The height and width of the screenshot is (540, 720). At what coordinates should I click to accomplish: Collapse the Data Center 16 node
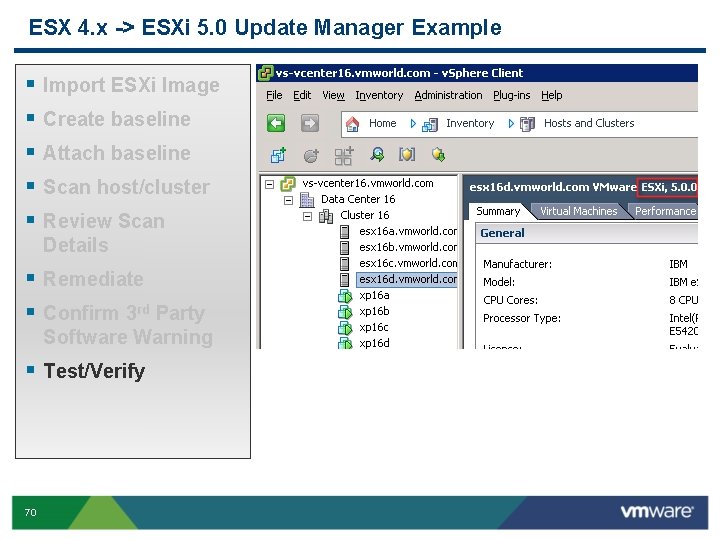coord(288,201)
